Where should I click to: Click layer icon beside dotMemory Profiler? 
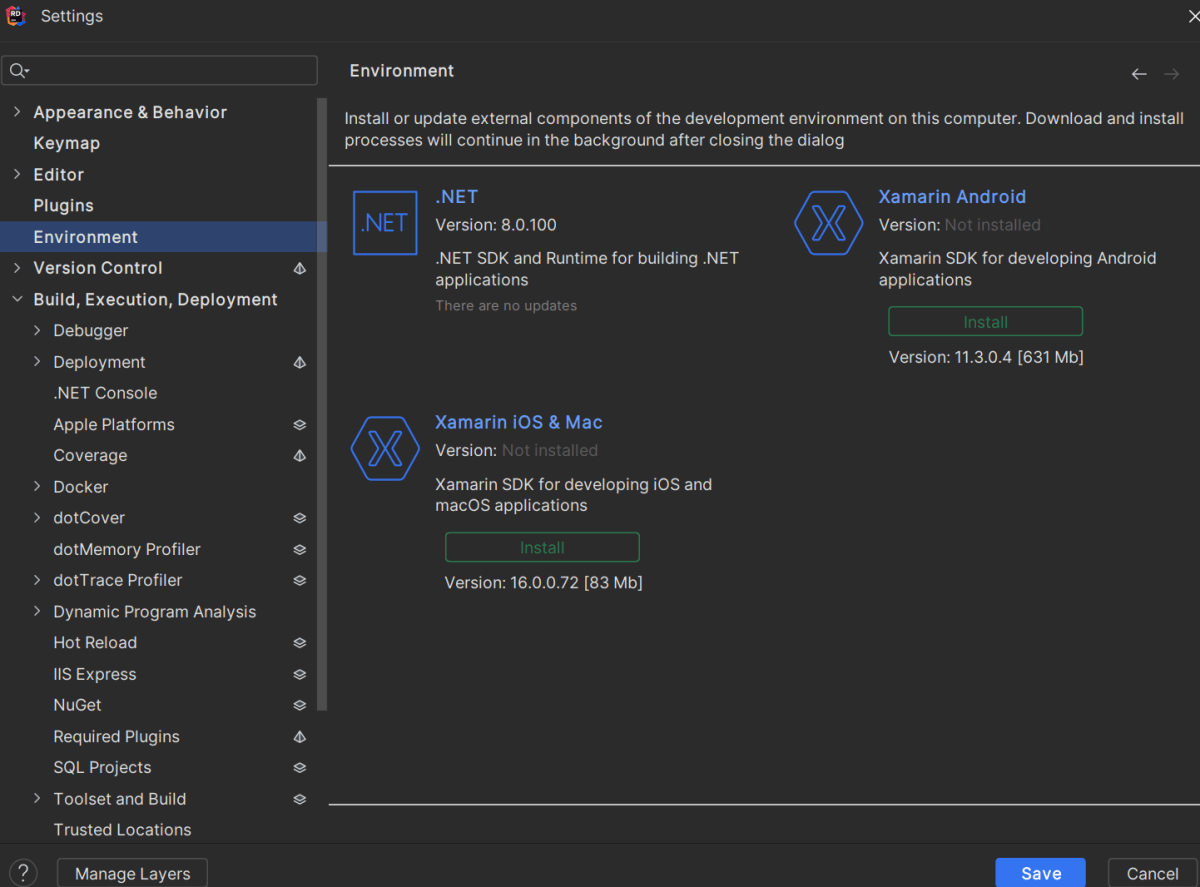tap(299, 549)
